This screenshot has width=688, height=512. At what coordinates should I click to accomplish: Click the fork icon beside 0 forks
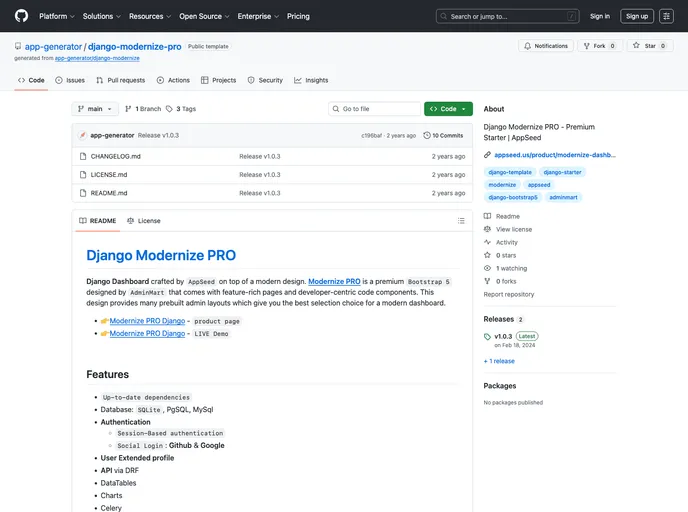pyautogui.click(x=487, y=281)
